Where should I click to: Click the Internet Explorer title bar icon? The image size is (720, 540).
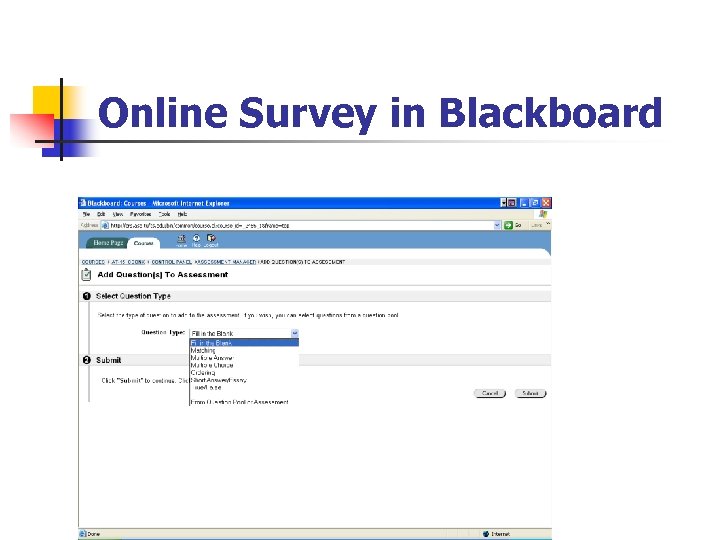[x=83, y=202]
